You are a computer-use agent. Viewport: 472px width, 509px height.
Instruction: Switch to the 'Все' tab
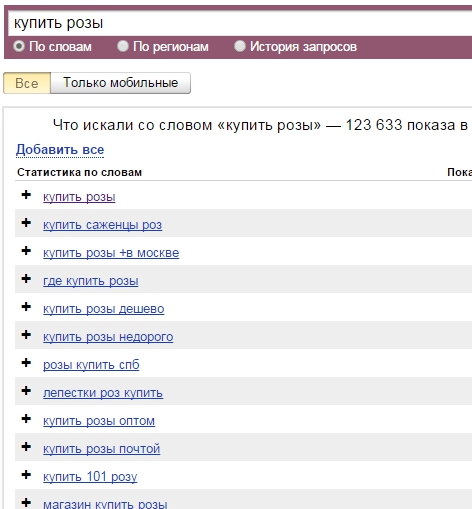coord(27,83)
